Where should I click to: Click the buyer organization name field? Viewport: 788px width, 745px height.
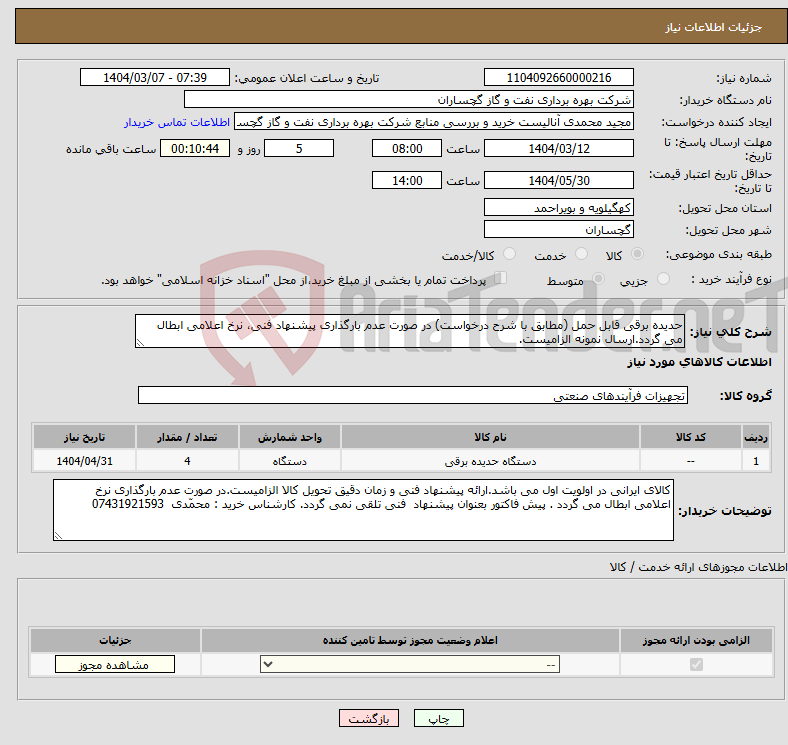(409, 100)
